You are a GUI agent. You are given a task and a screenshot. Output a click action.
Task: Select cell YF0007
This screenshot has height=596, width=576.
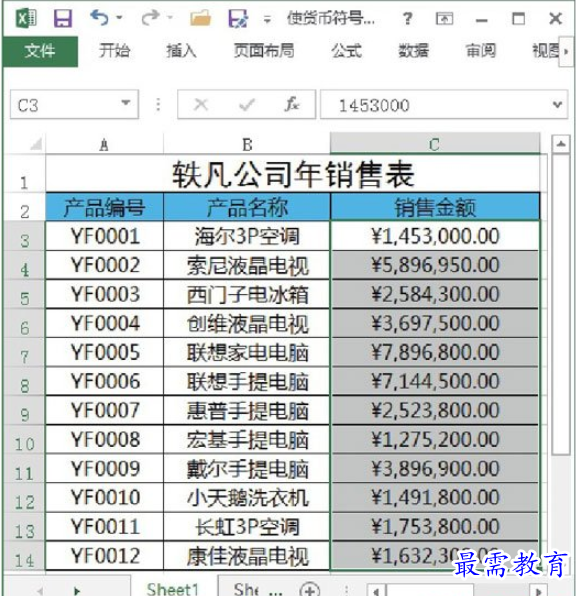[104, 411]
